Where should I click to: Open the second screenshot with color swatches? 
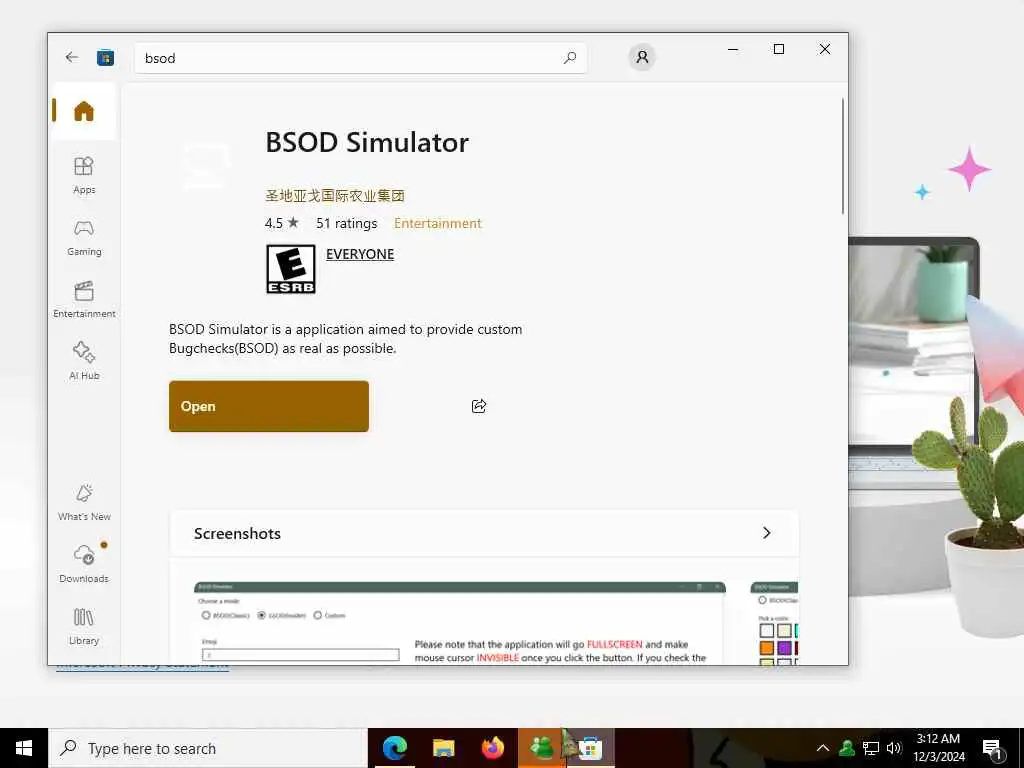tap(775, 623)
